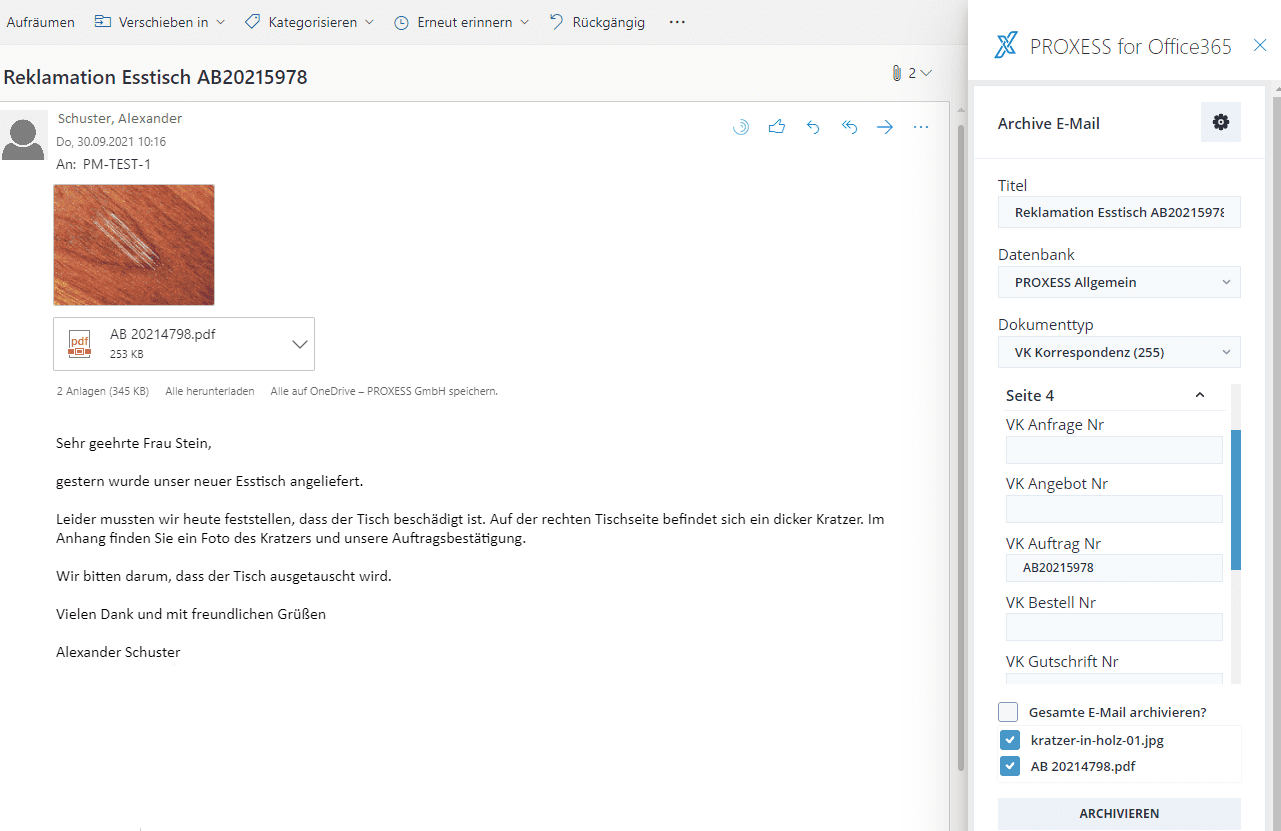
Task: Open the Dokumenttyp dropdown
Action: (x=1119, y=352)
